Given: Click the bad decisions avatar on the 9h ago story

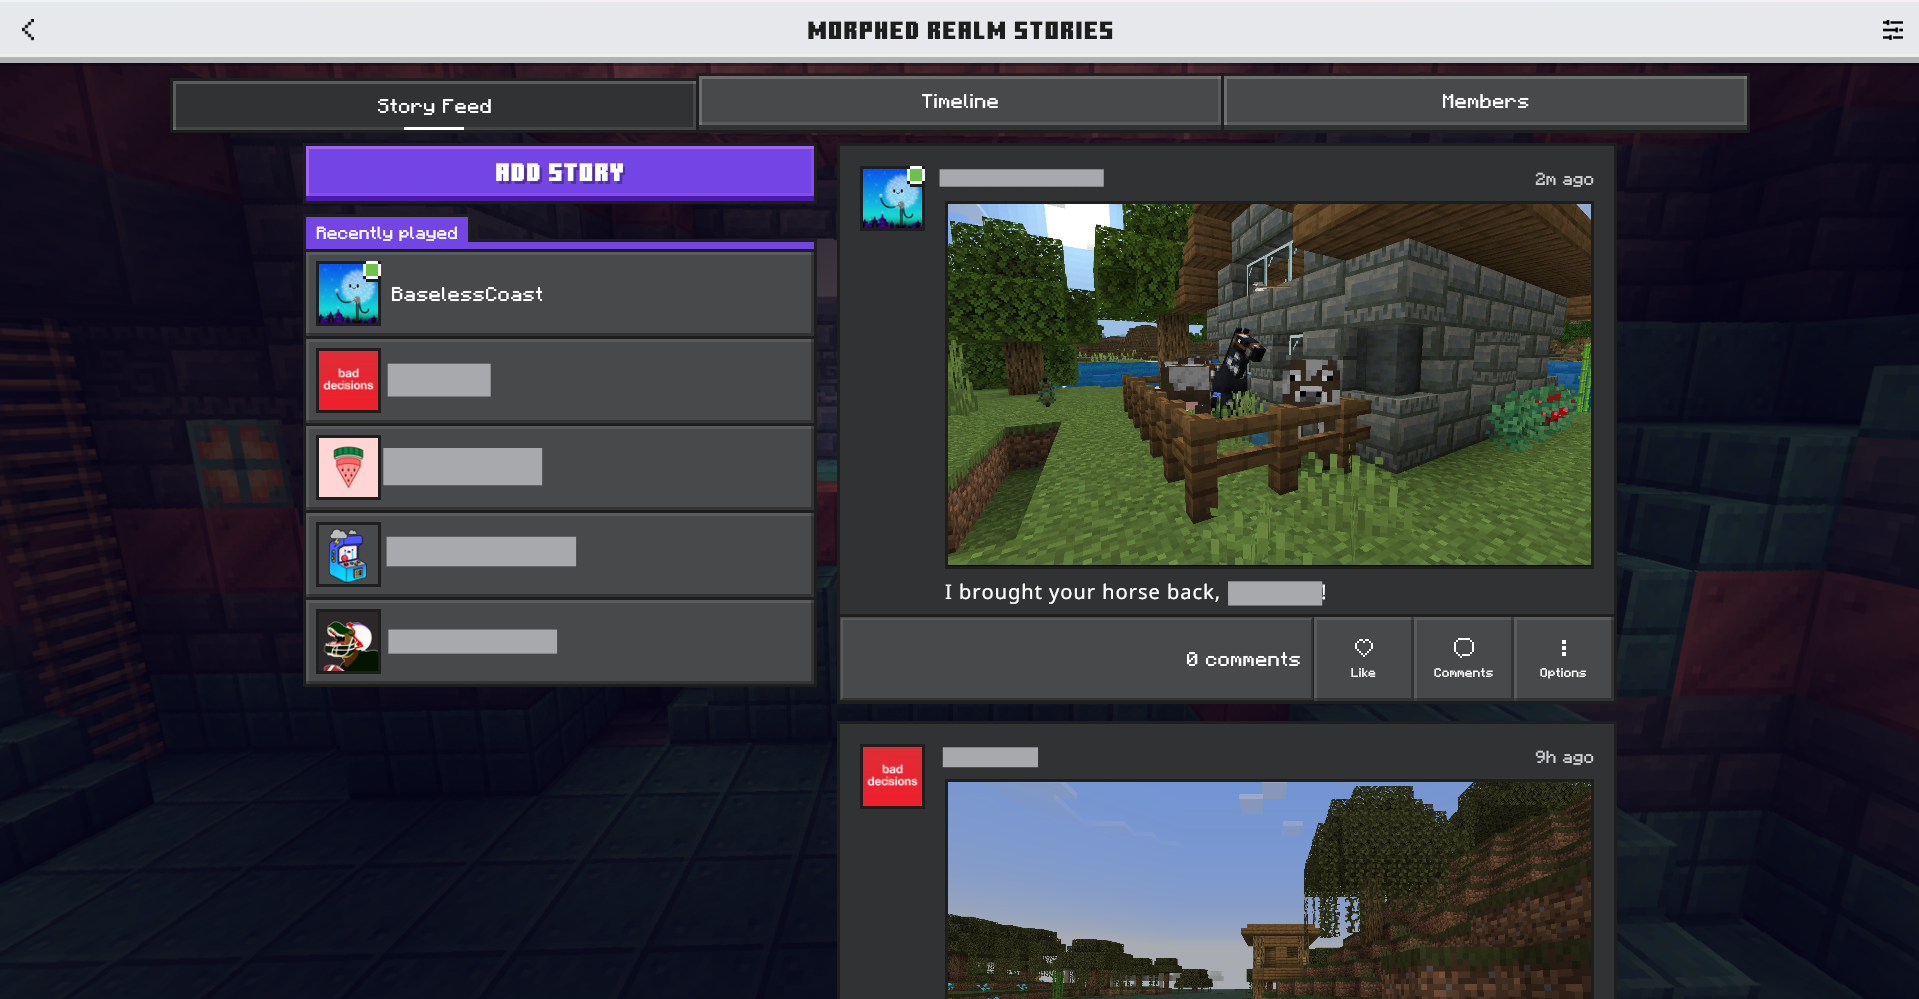Looking at the screenshot, I should [x=892, y=776].
